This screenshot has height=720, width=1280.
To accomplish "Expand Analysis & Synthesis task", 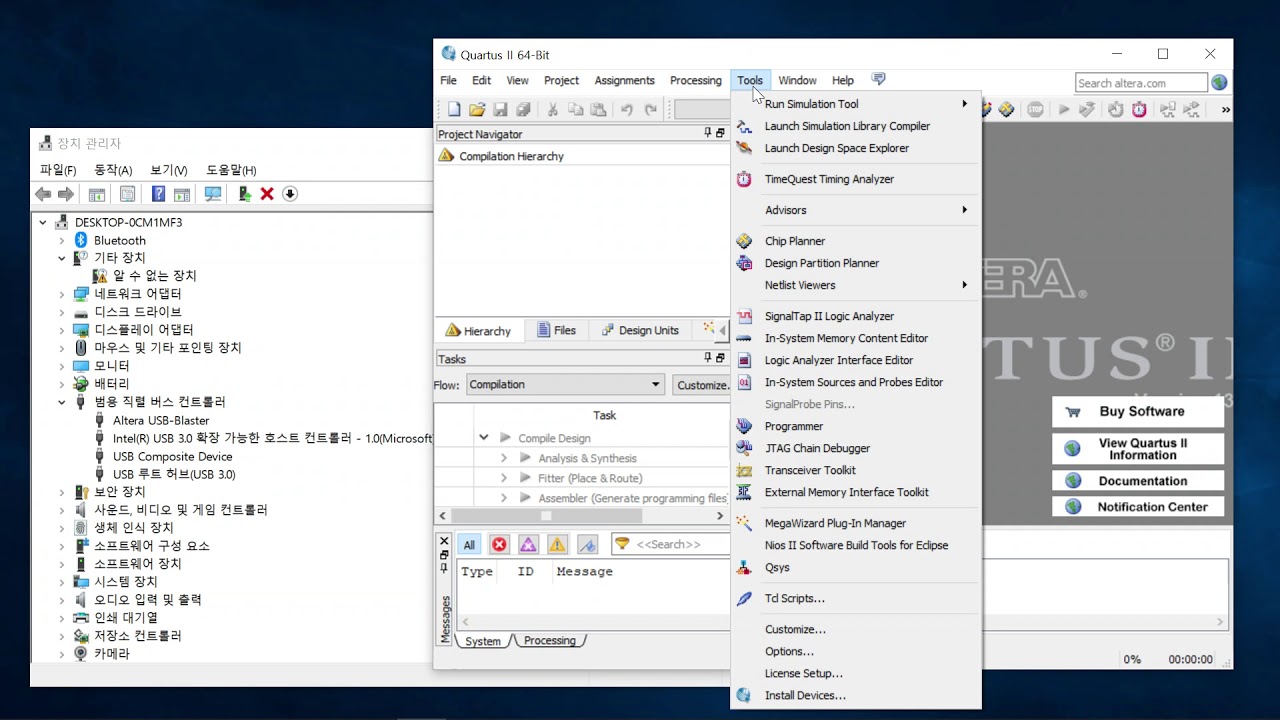I will click(x=504, y=458).
